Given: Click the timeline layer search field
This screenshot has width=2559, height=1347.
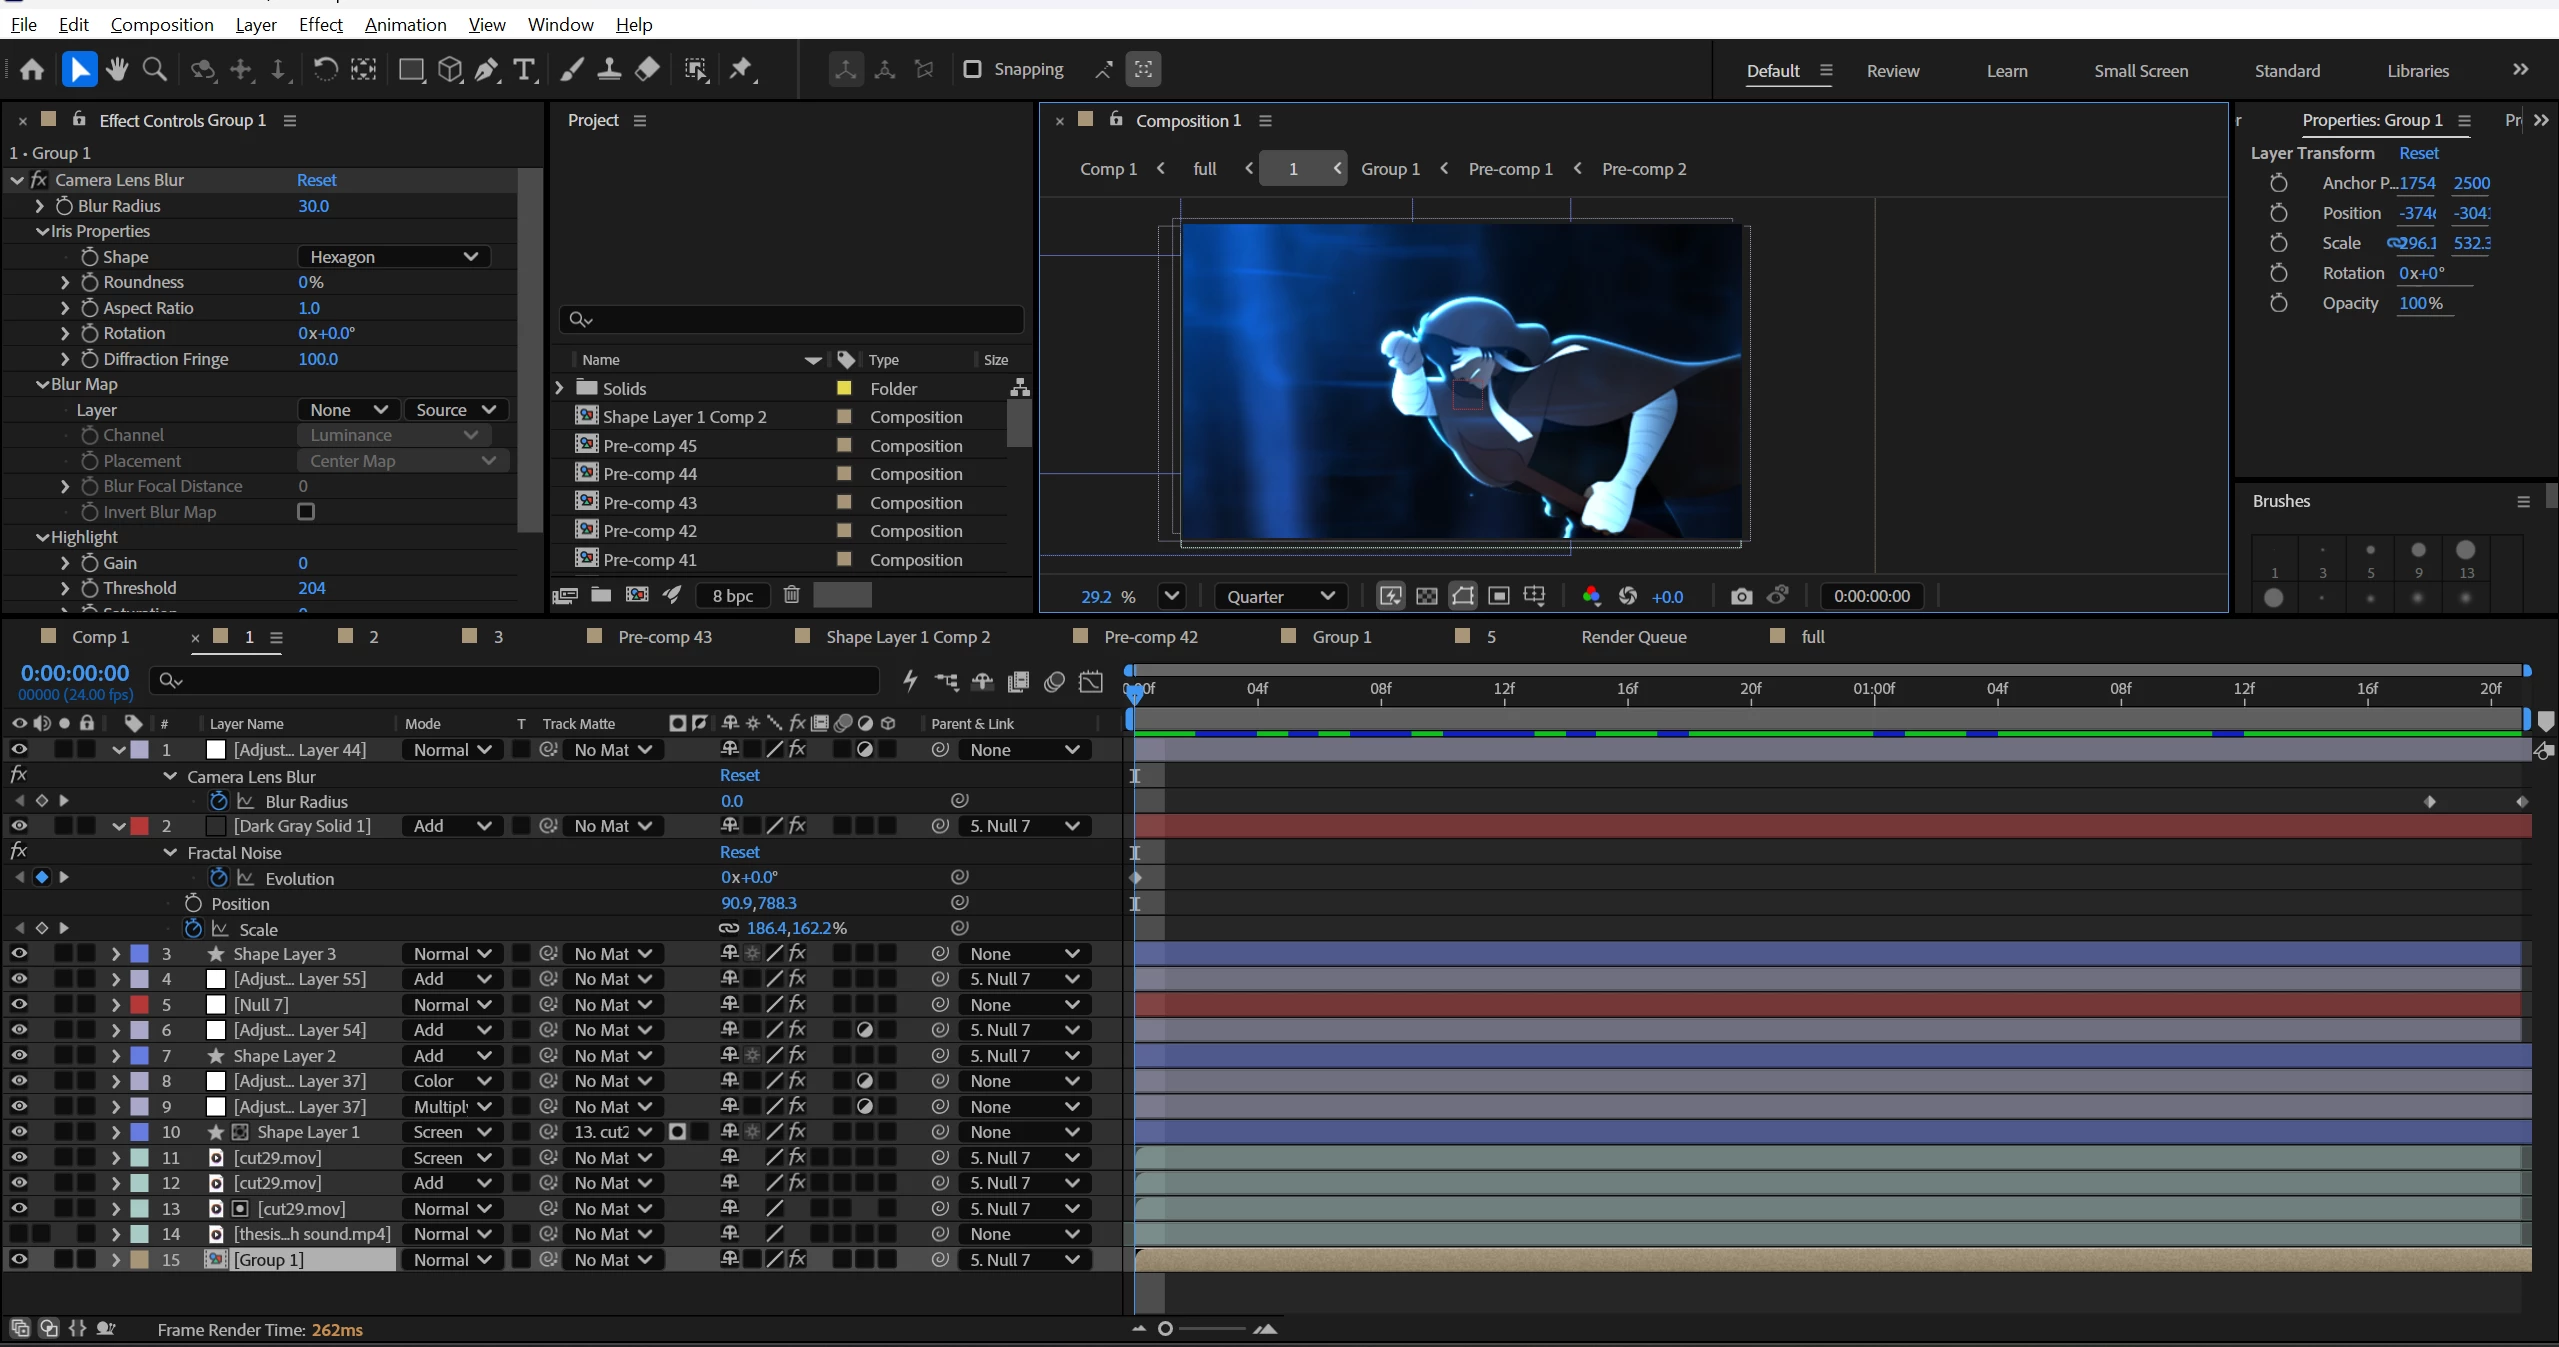Looking at the screenshot, I should (514, 681).
